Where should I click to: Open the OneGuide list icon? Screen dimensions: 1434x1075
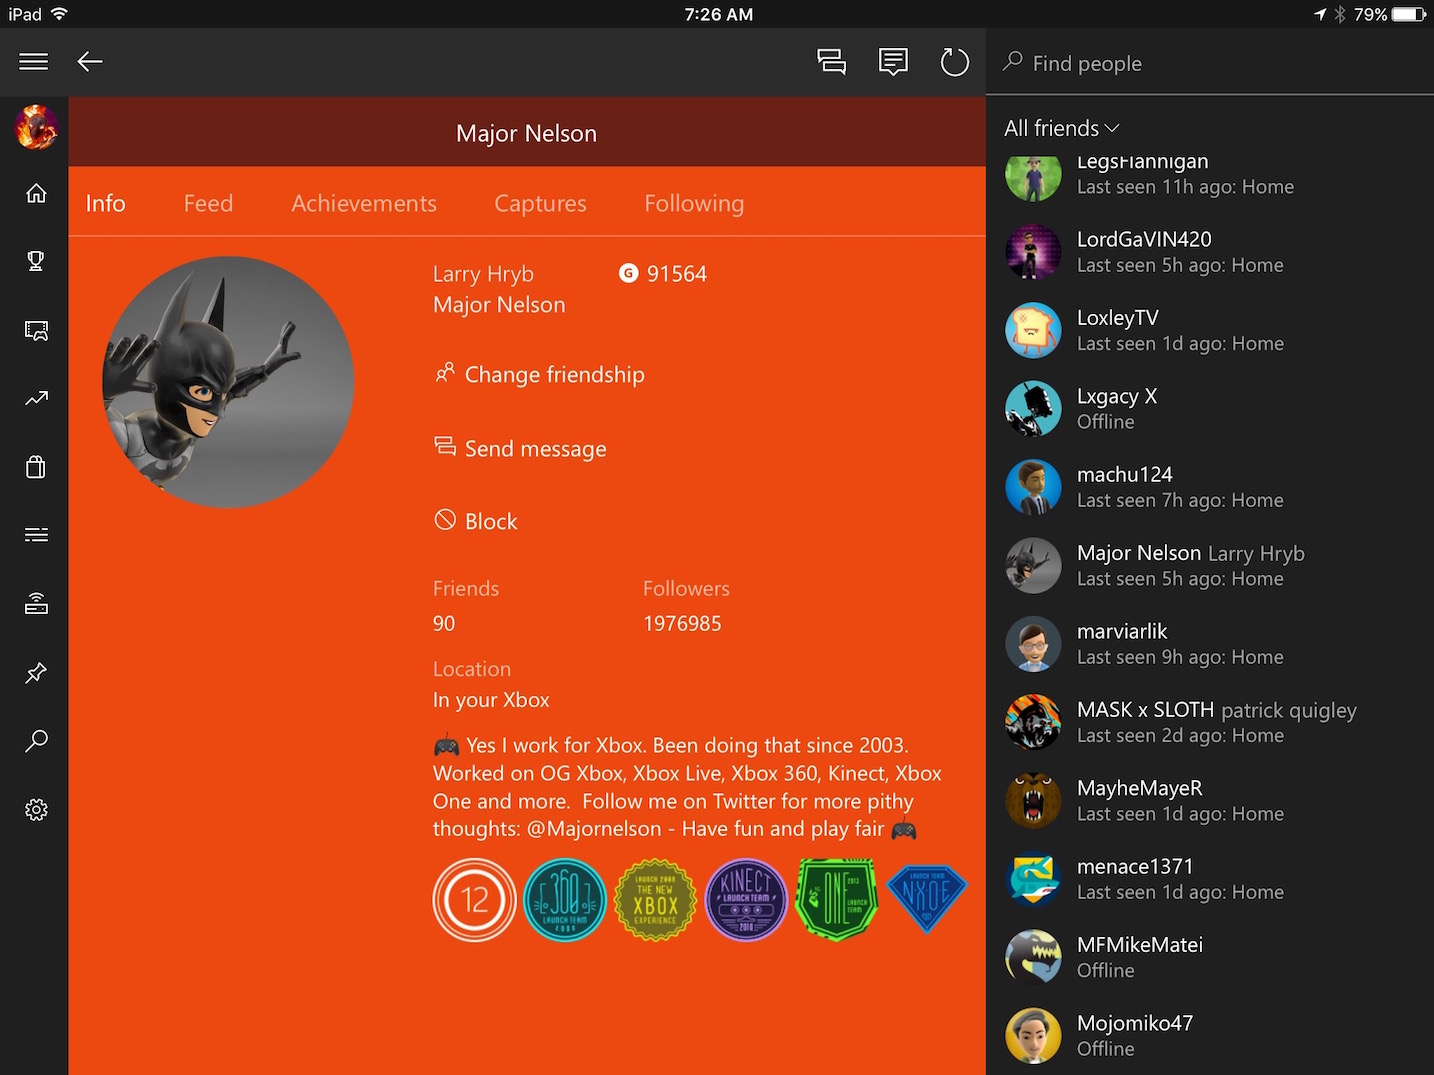tap(36, 535)
